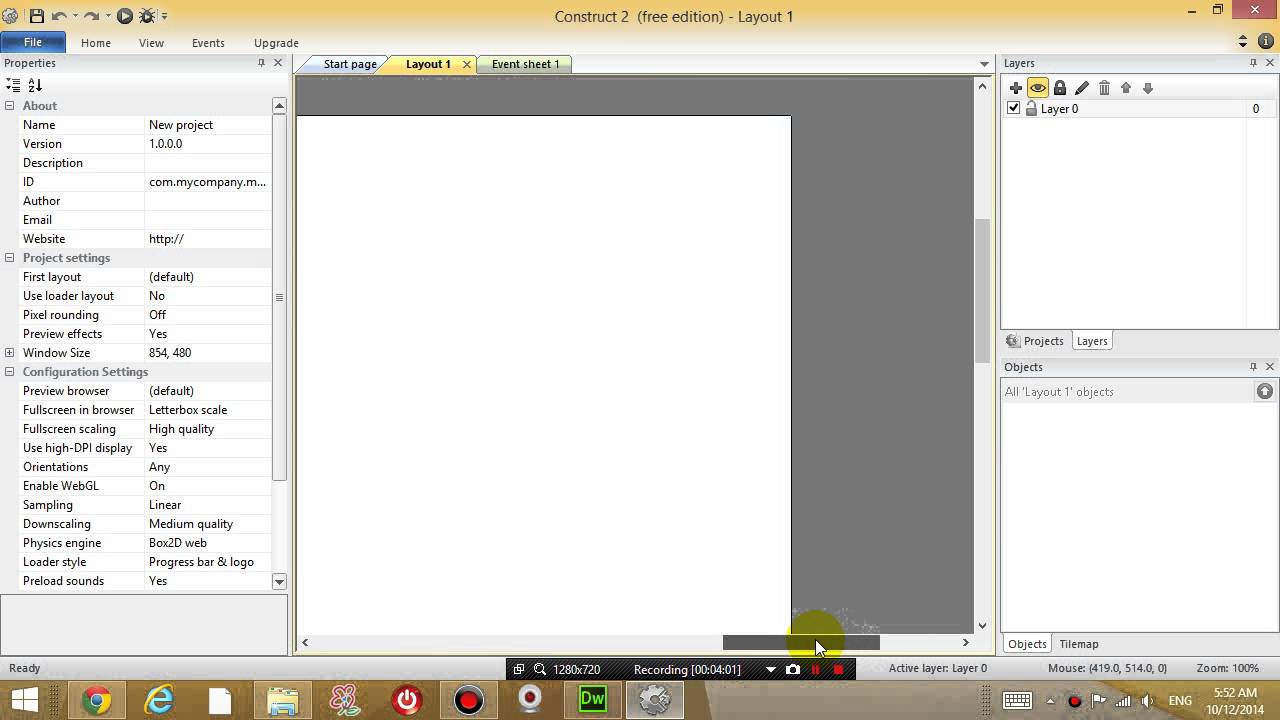
Task: Click the layout vertical scrollbar thumb
Action: 983,291
